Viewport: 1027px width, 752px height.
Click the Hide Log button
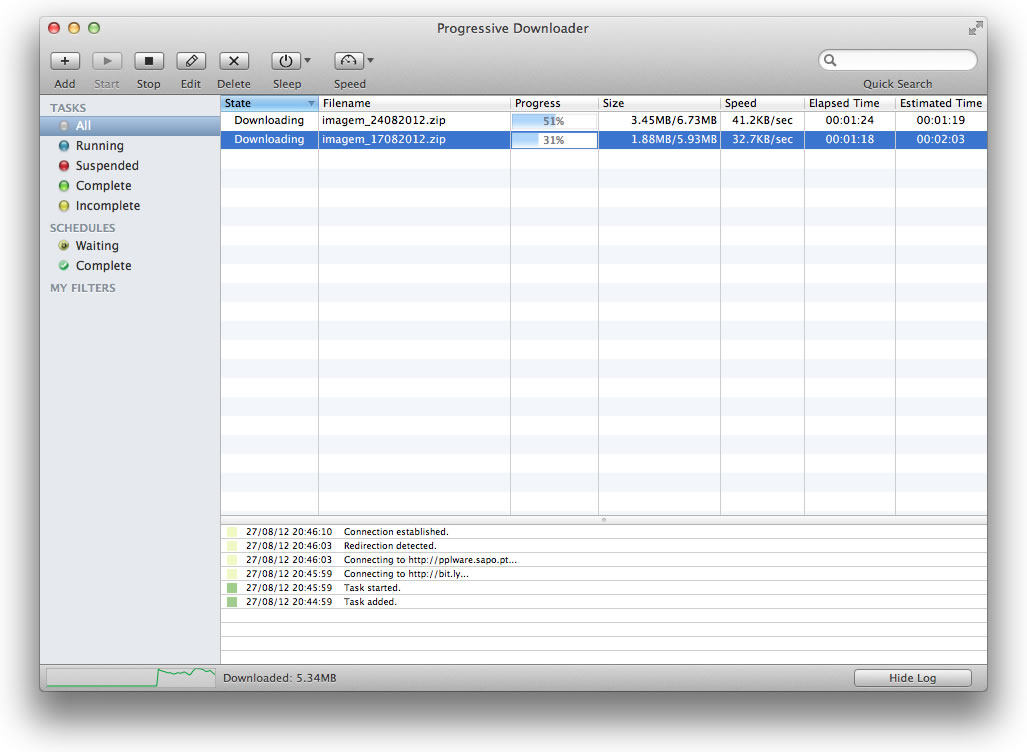912,678
